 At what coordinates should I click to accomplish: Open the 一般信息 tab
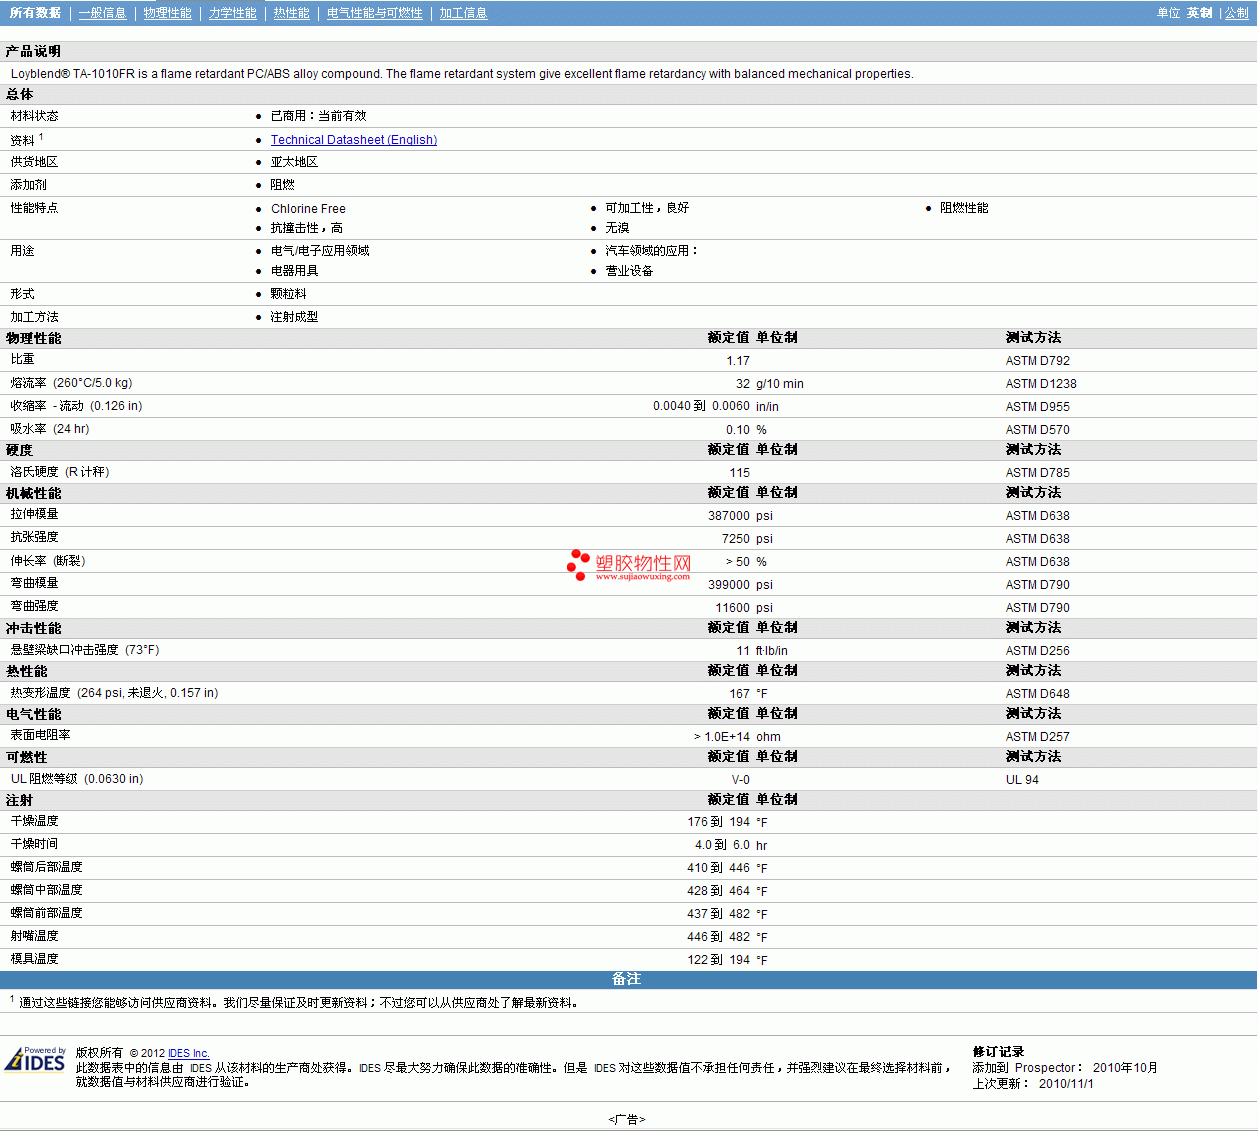coord(102,13)
